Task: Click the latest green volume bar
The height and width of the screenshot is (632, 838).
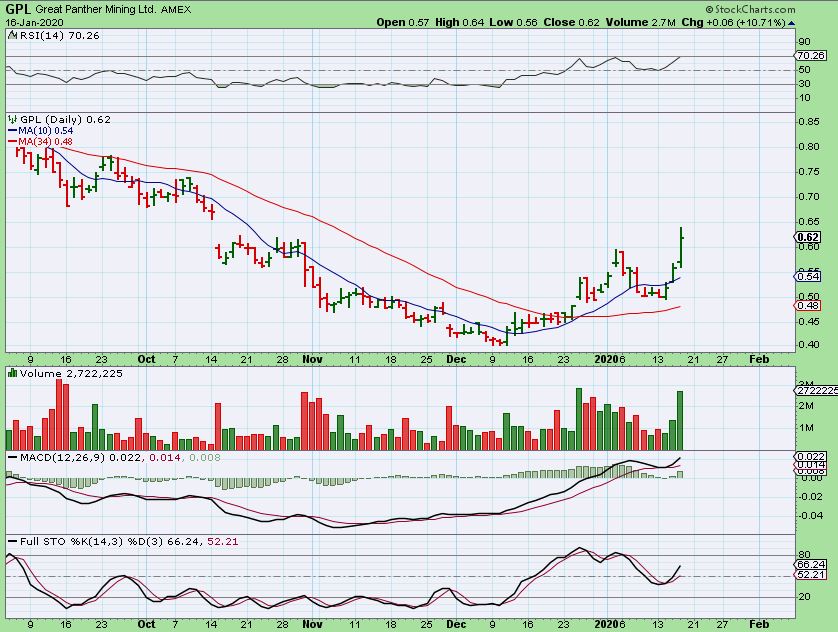Action: click(x=680, y=420)
